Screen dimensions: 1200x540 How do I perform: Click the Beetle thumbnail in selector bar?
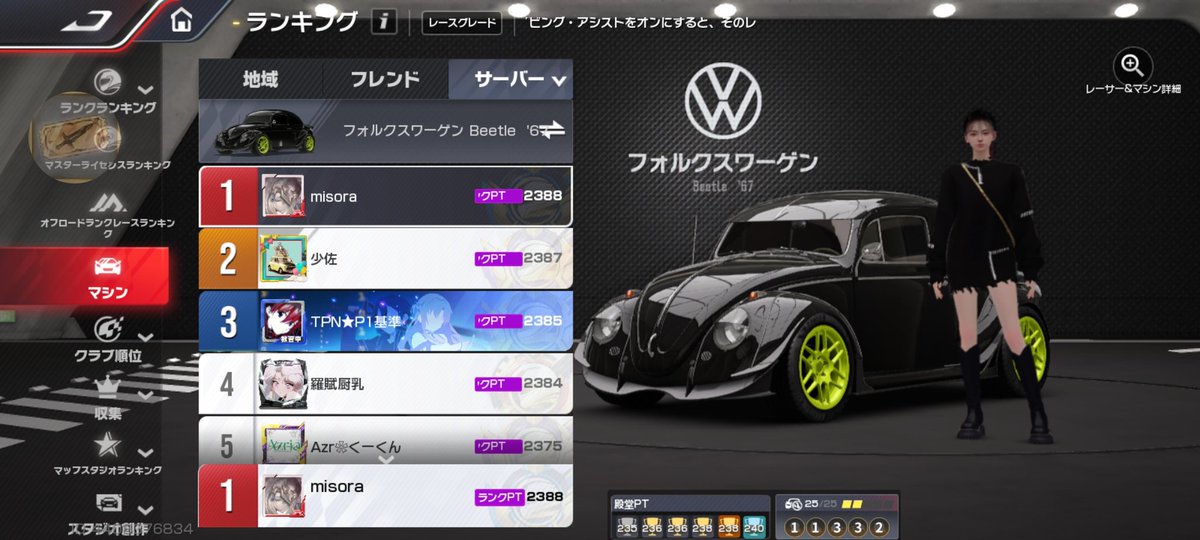[265, 131]
